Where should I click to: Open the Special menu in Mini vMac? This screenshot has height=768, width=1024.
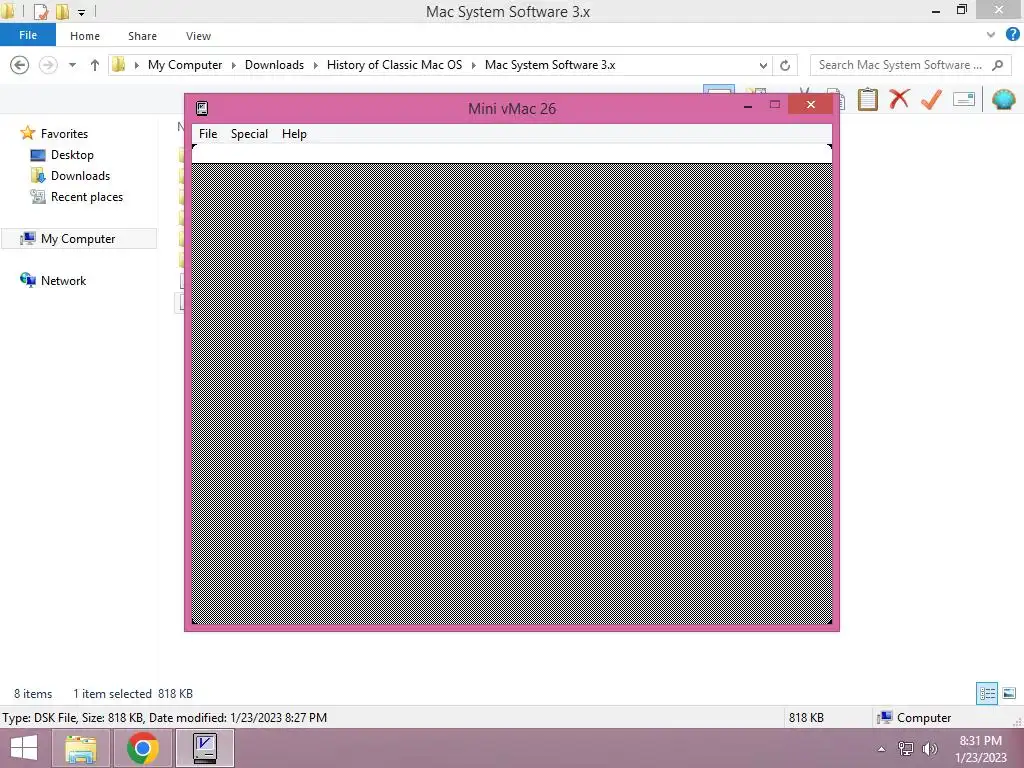[x=249, y=134]
